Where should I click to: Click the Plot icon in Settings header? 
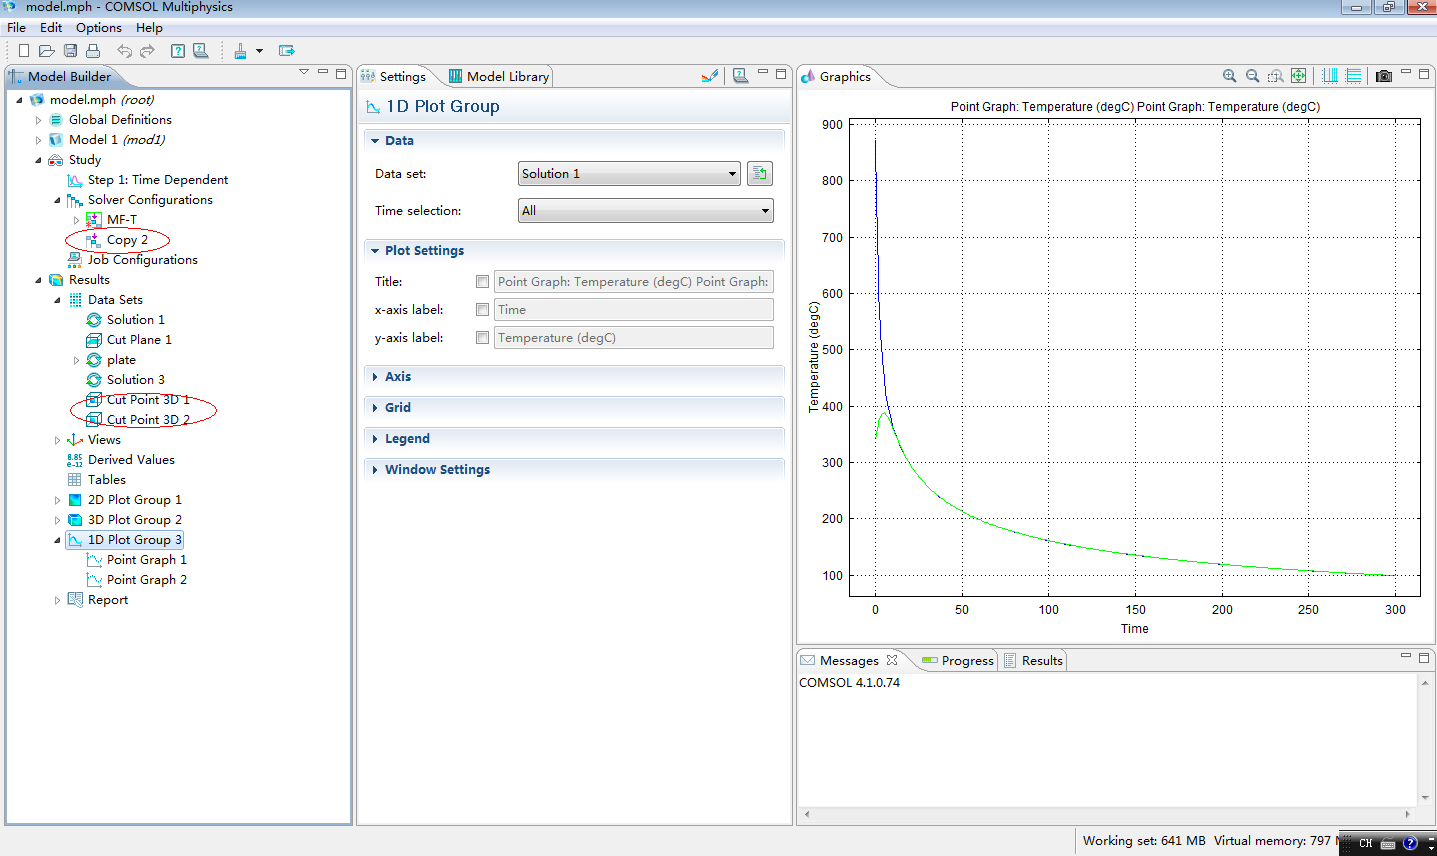tap(710, 75)
